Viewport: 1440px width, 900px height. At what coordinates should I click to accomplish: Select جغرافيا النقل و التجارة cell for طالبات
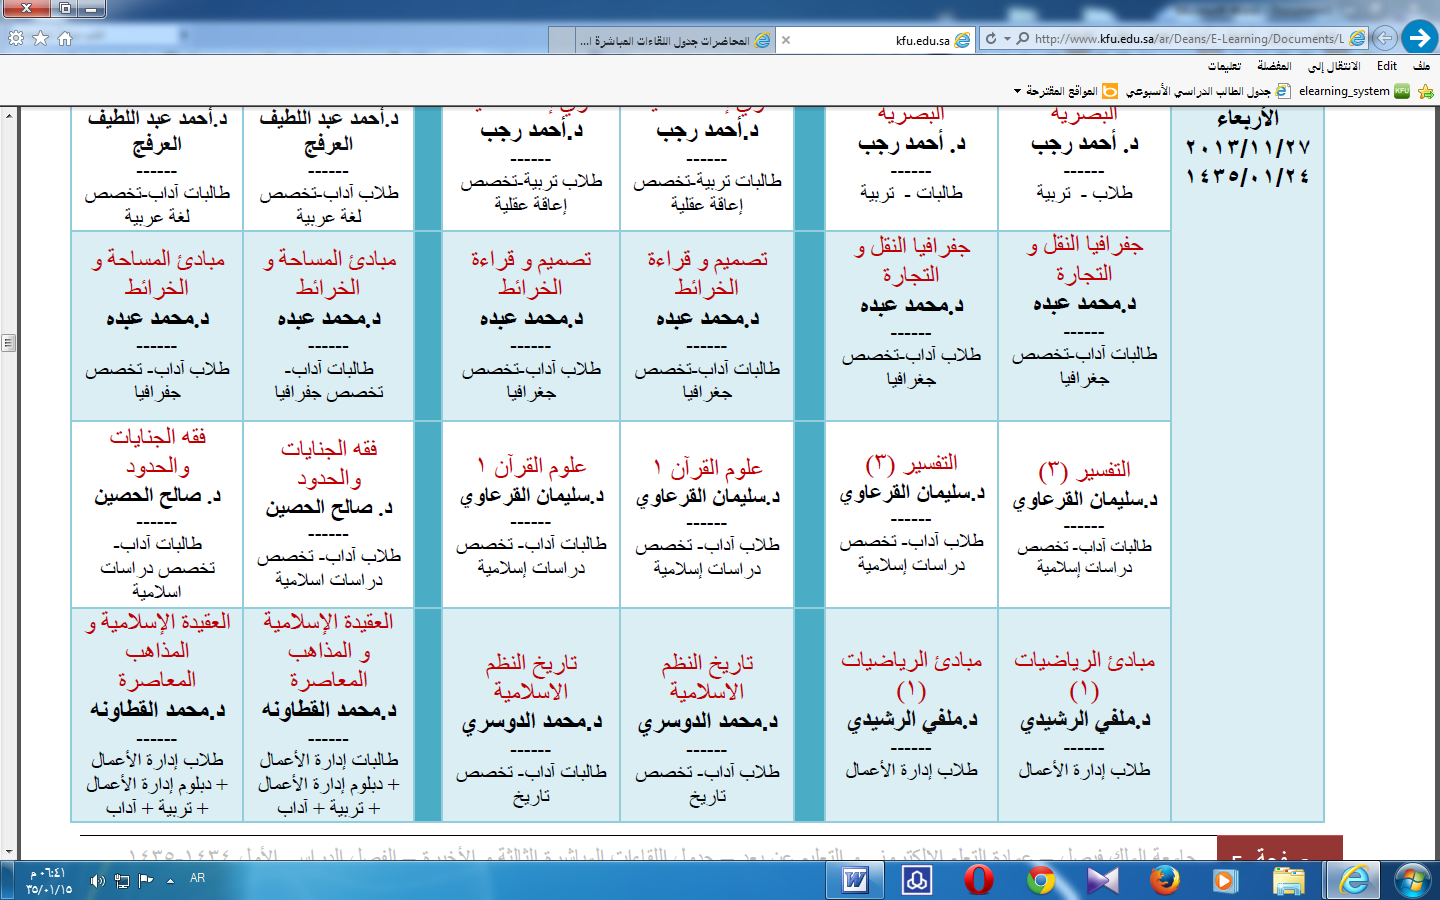click(x=1084, y=325)
